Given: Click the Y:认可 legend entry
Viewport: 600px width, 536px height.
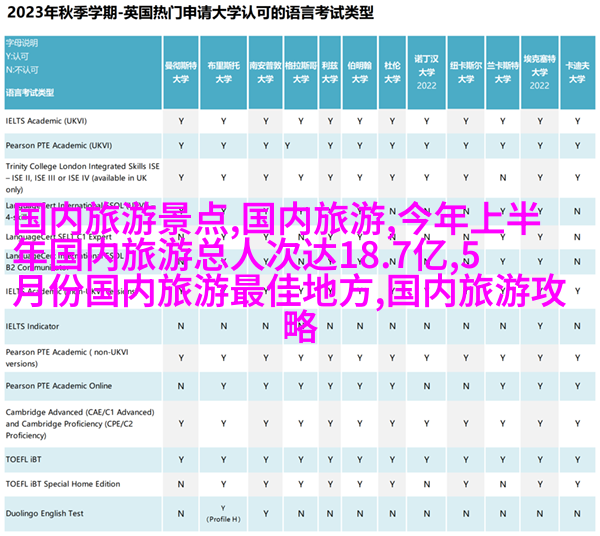Looking at the screenshot, I should [17, 57].
